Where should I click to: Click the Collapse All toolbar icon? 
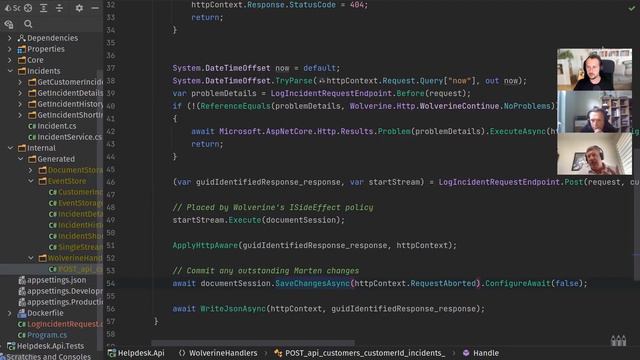click(60, 8)
